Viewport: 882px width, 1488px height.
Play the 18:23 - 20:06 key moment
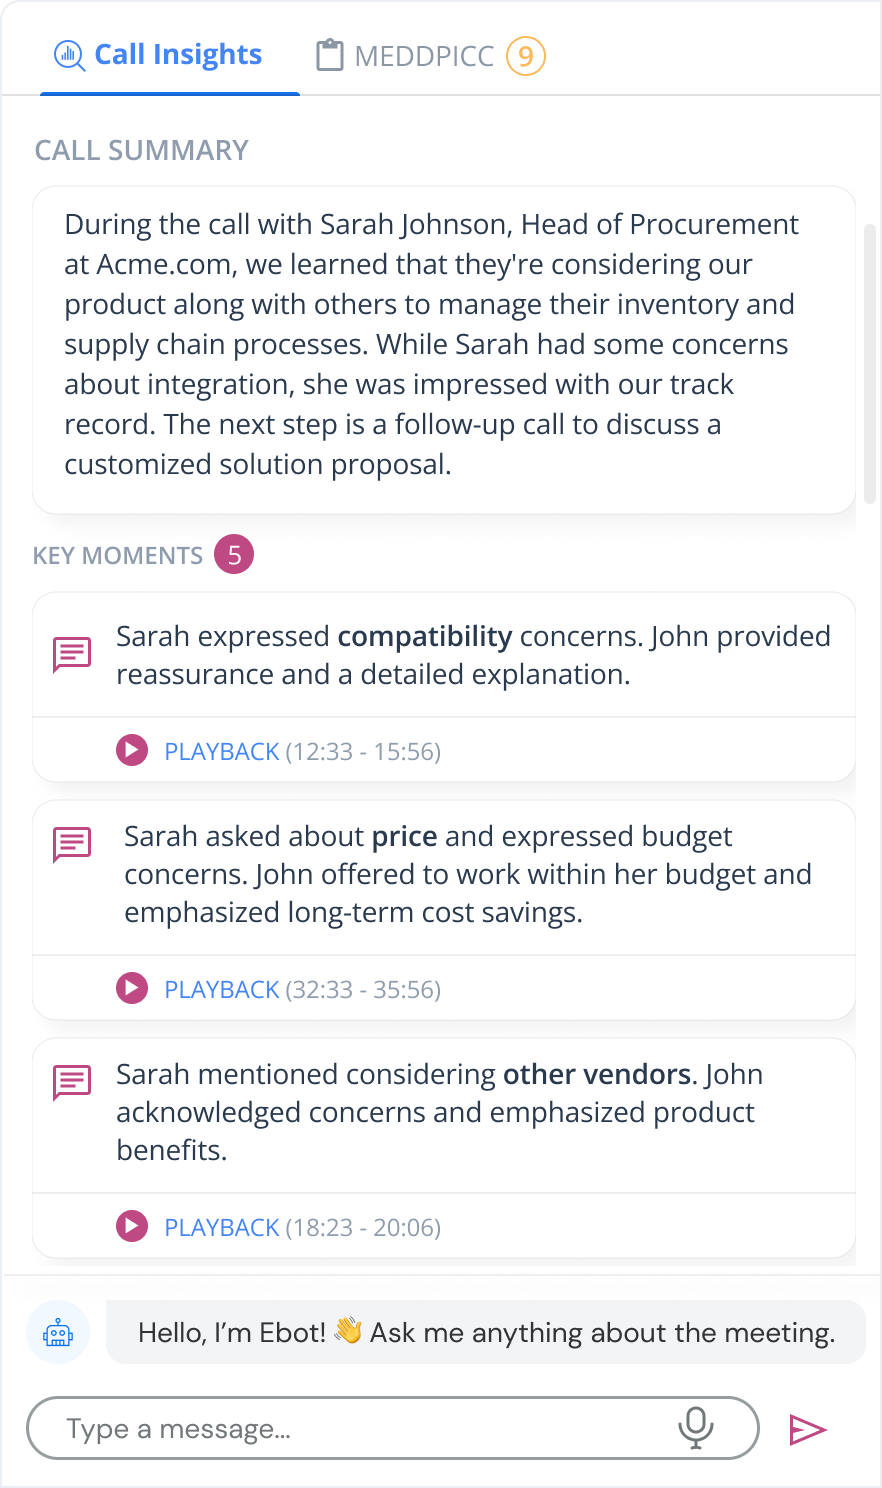point(132,1226)
